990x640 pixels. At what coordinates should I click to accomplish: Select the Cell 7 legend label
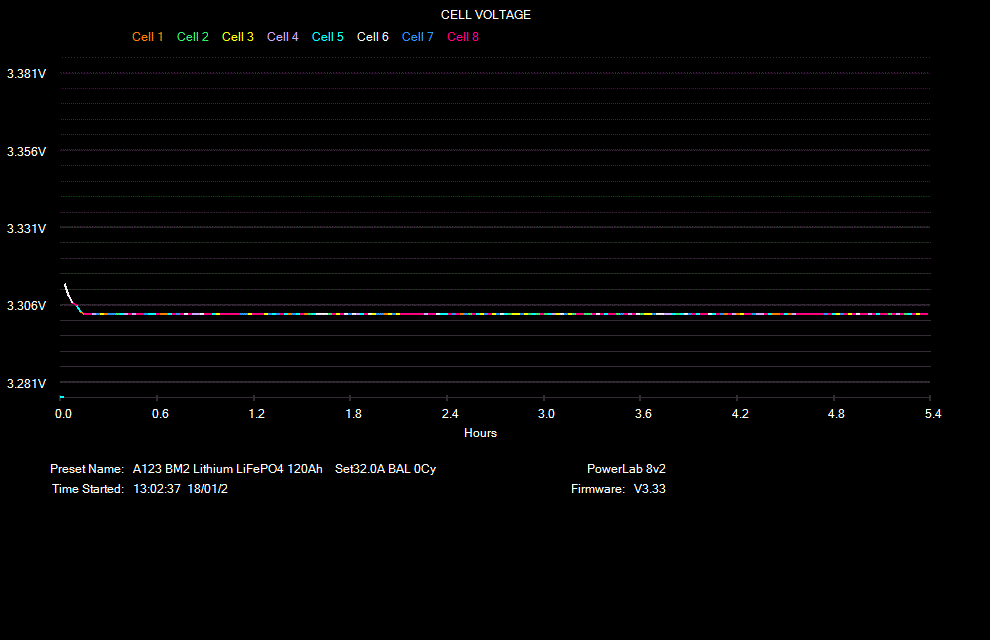pyautogui.click(x=417, y=36)
